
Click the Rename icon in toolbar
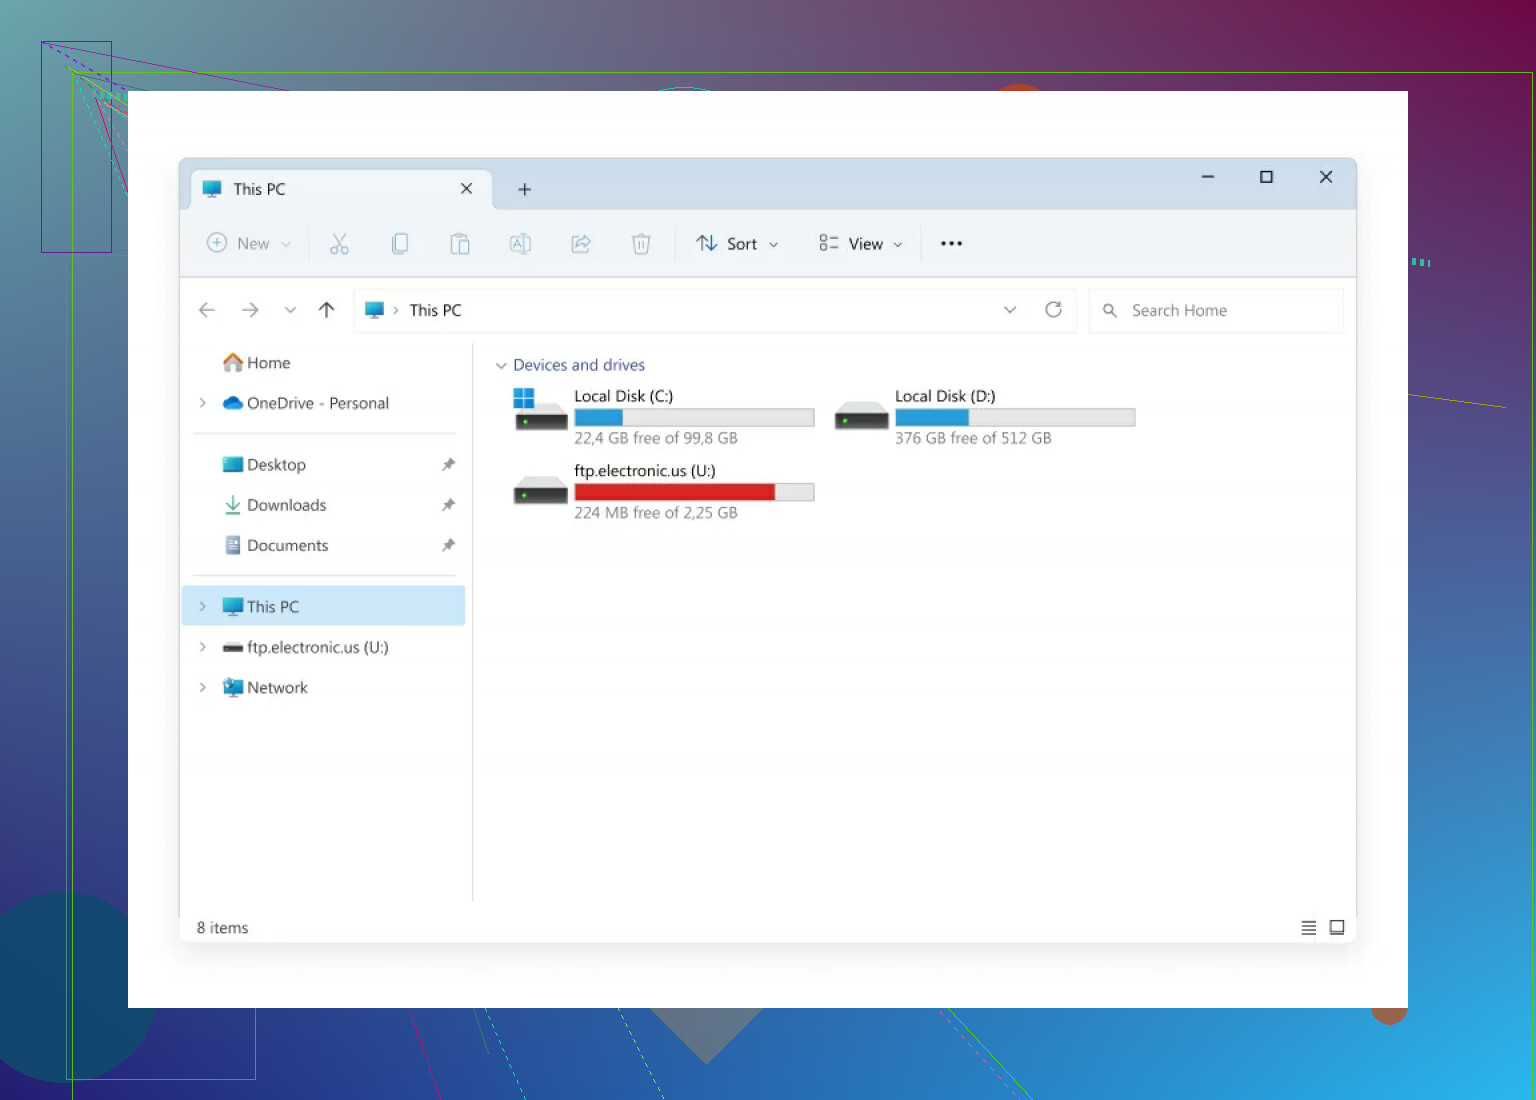[520, 244]
